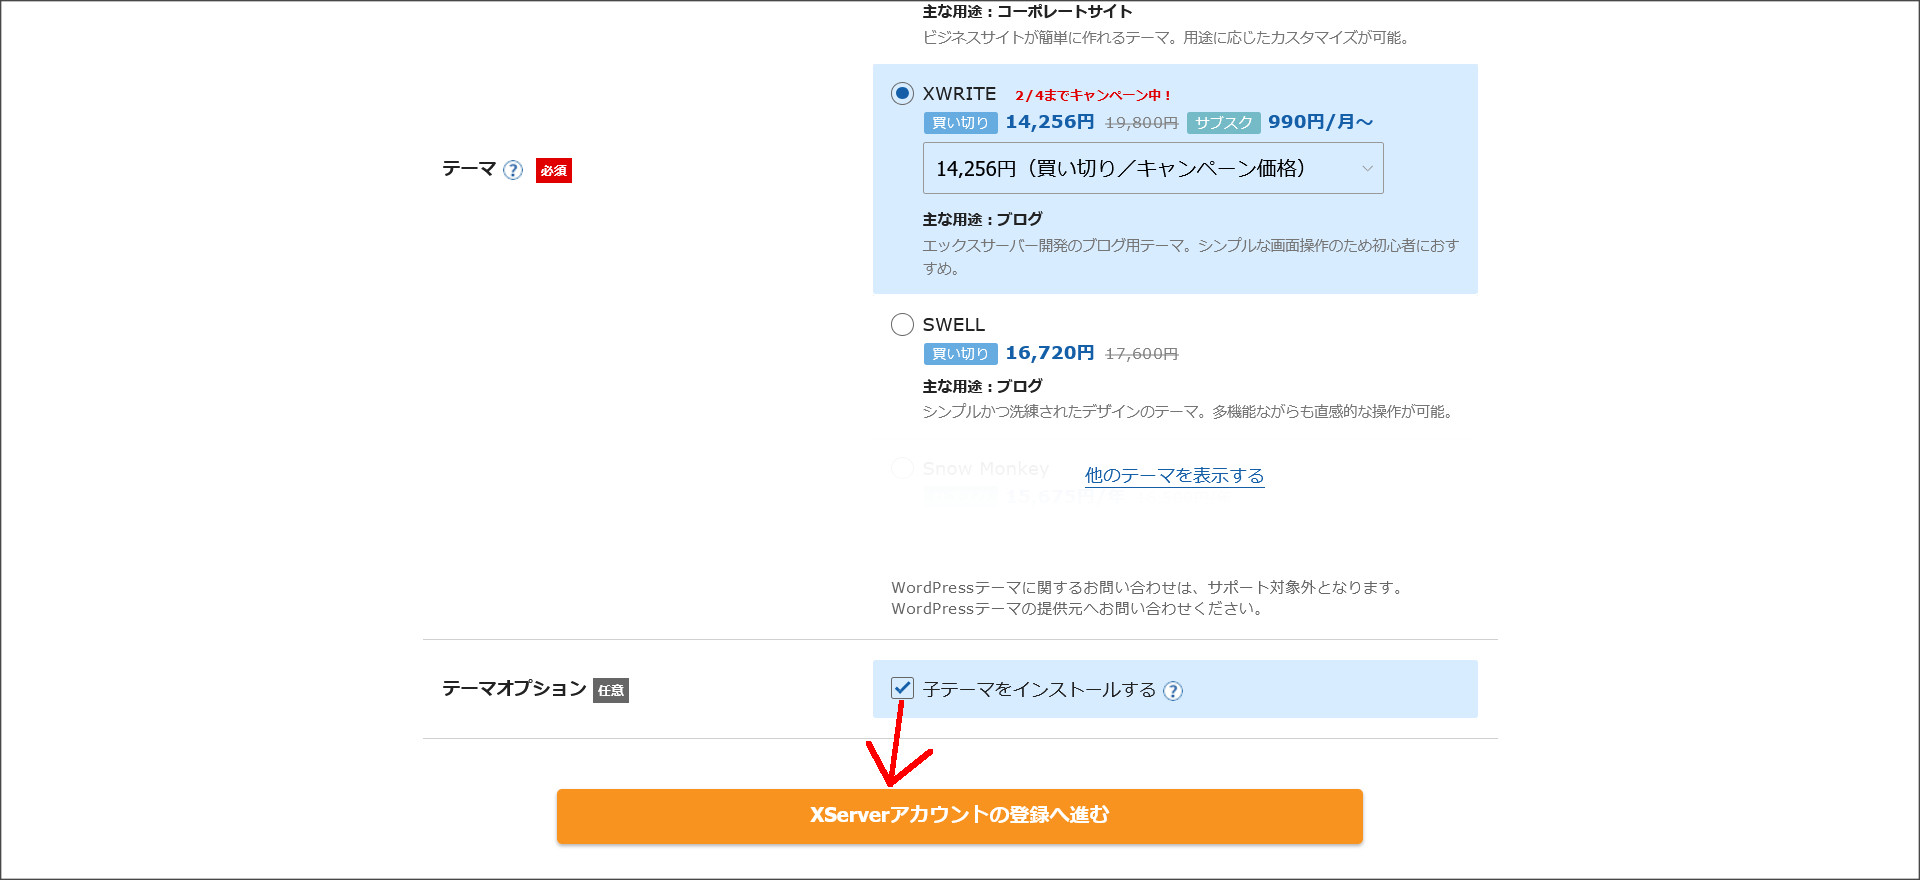Image resolution: width=1920 pixels, height=880 pixels.
Task: Click the 任意 optional badge
Action: click(611, 690)
